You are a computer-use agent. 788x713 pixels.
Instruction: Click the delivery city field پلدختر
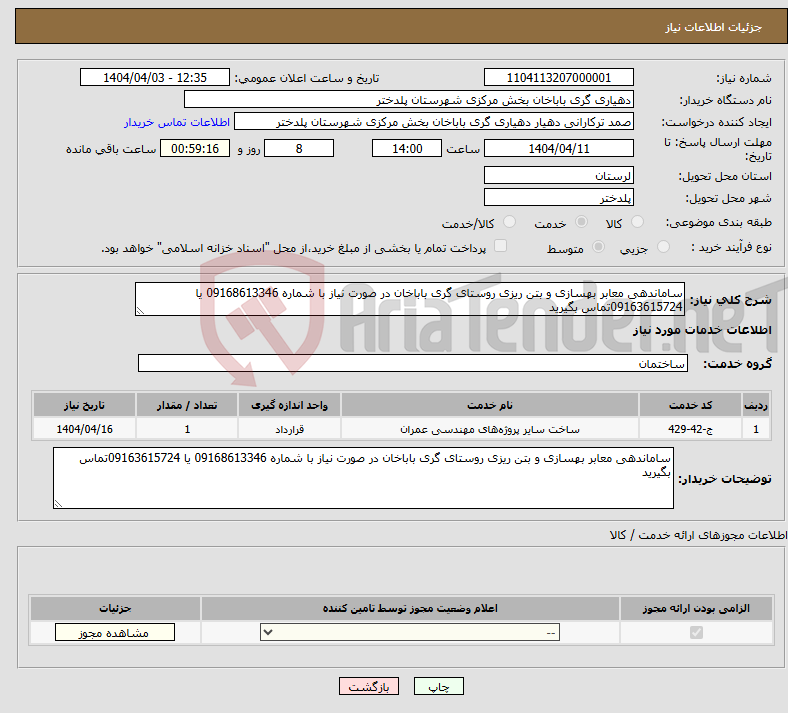point(558,197)
